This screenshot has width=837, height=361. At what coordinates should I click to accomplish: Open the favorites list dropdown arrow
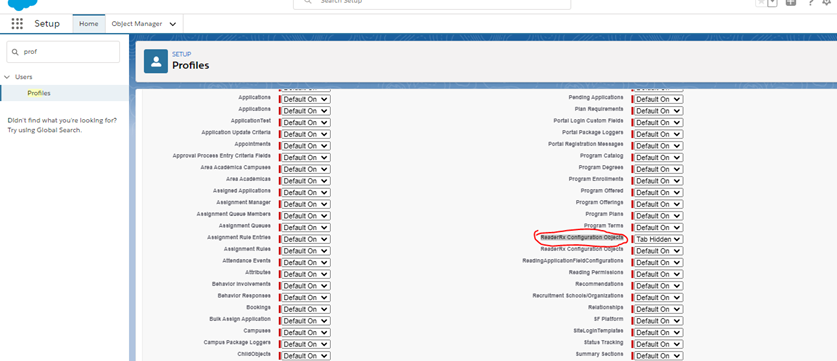[772, 3]
